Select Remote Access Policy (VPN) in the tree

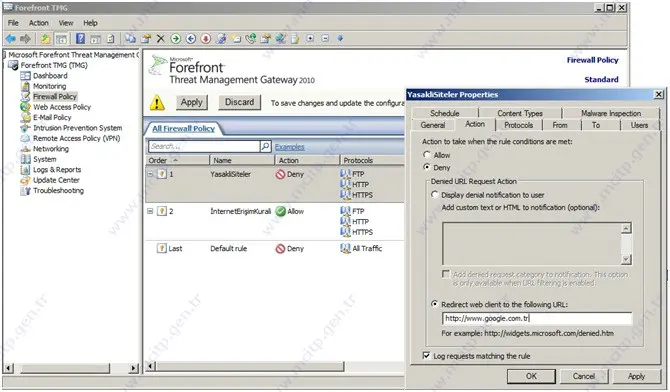(x=76, y=139)
